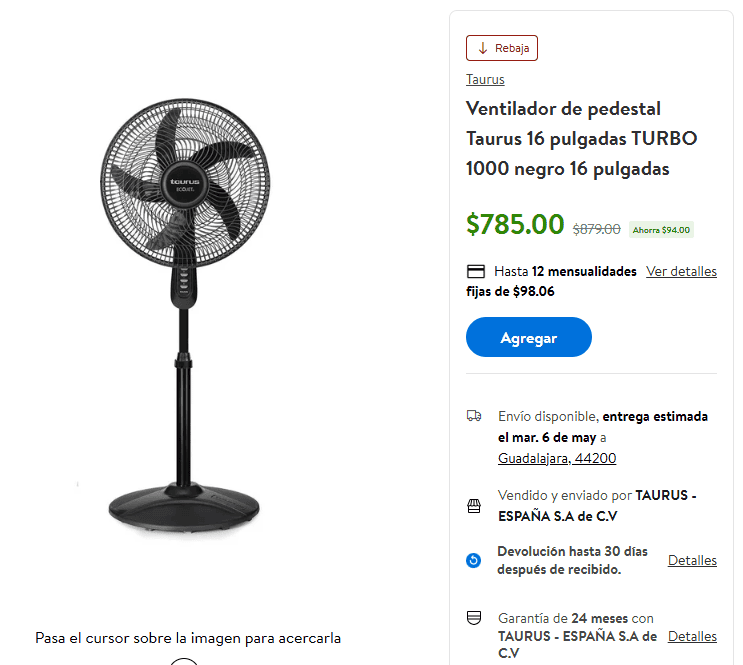Image resolution: width=743 pixels, height=665 pixels.
Task: Click the Rebaja badge
Action: [502, 48]
